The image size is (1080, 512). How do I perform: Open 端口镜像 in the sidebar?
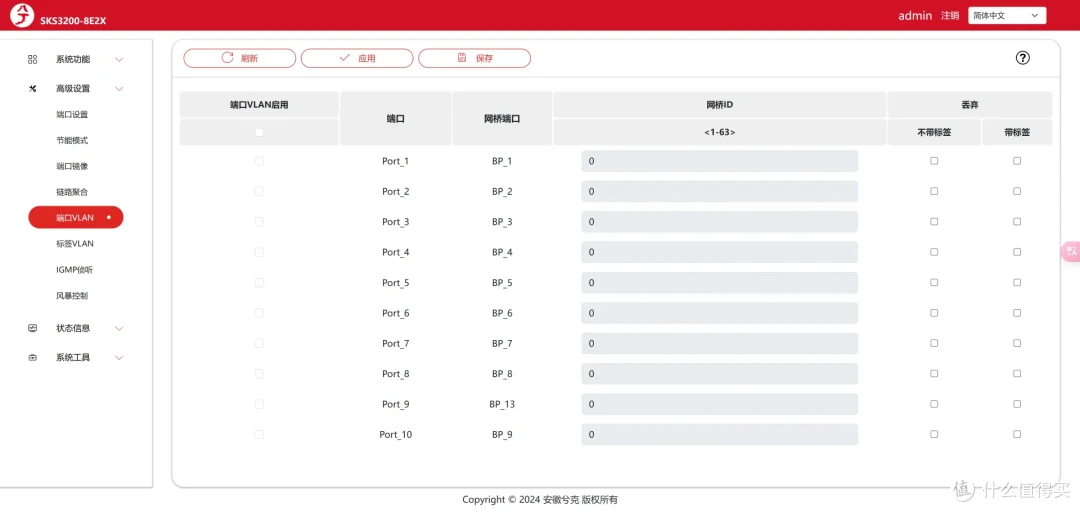tap(72, 166)
